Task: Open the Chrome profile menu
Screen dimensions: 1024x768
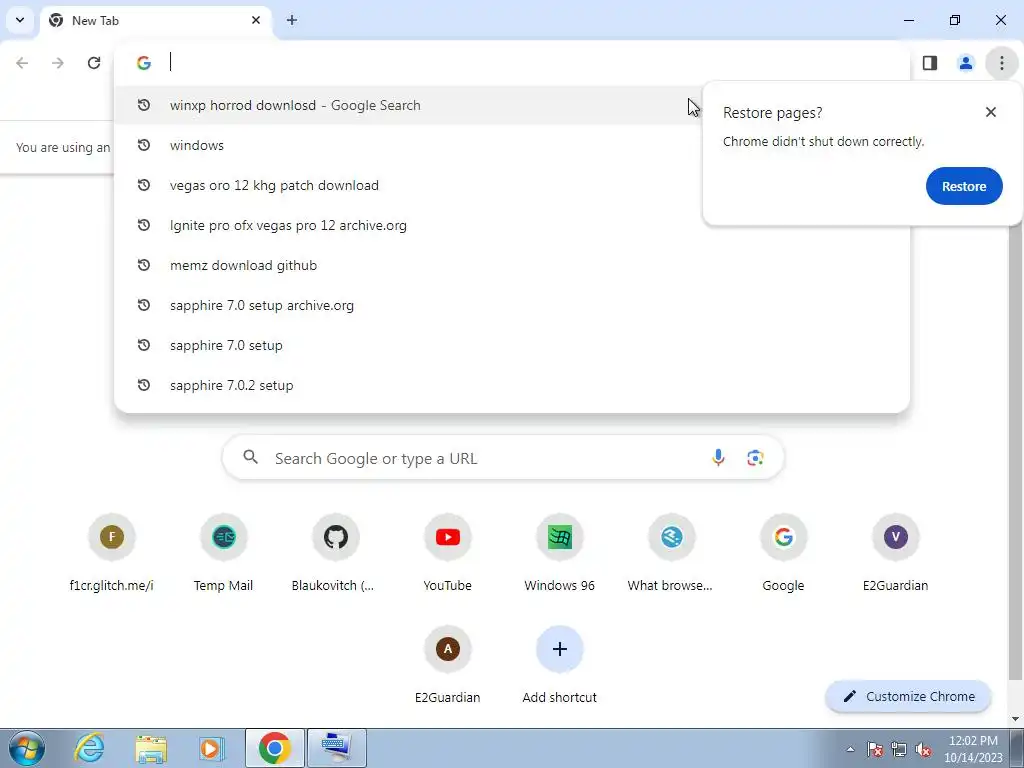Action: [966, 63]
